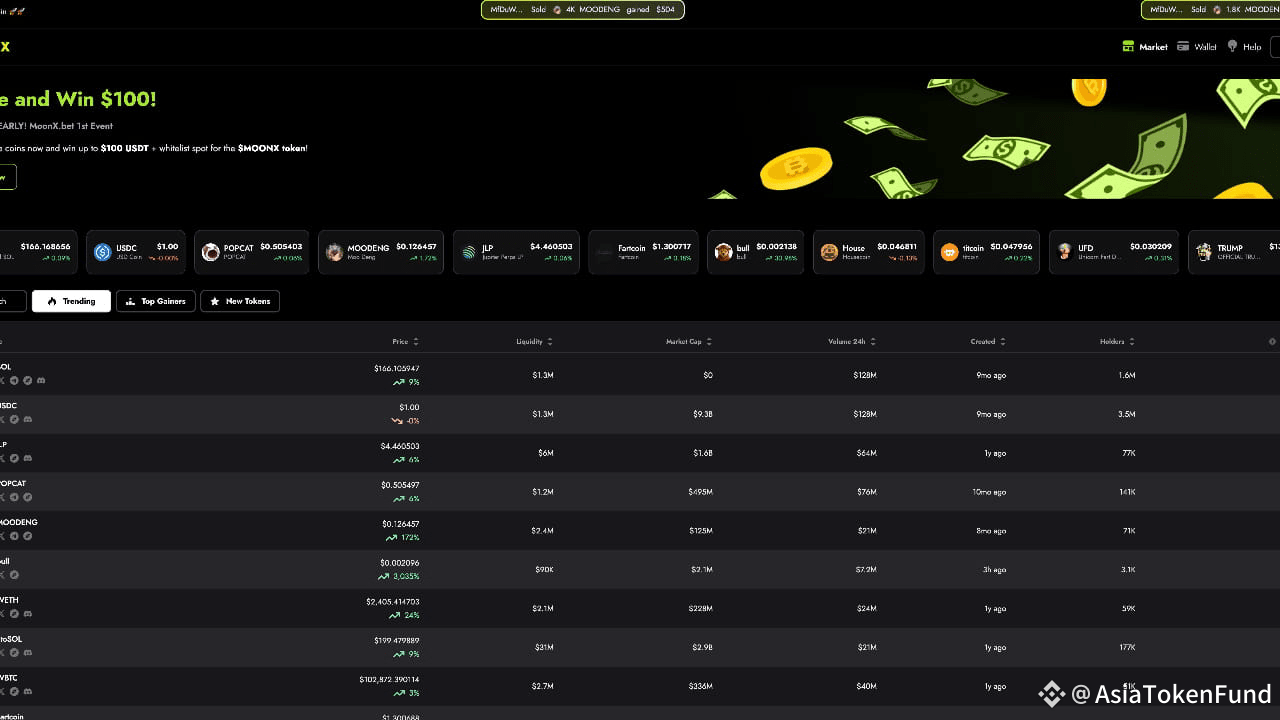Viewport: 1280px width, 720px height.
Task: Click the '10mo ago' created cell
Action: (x=990, y=492)
